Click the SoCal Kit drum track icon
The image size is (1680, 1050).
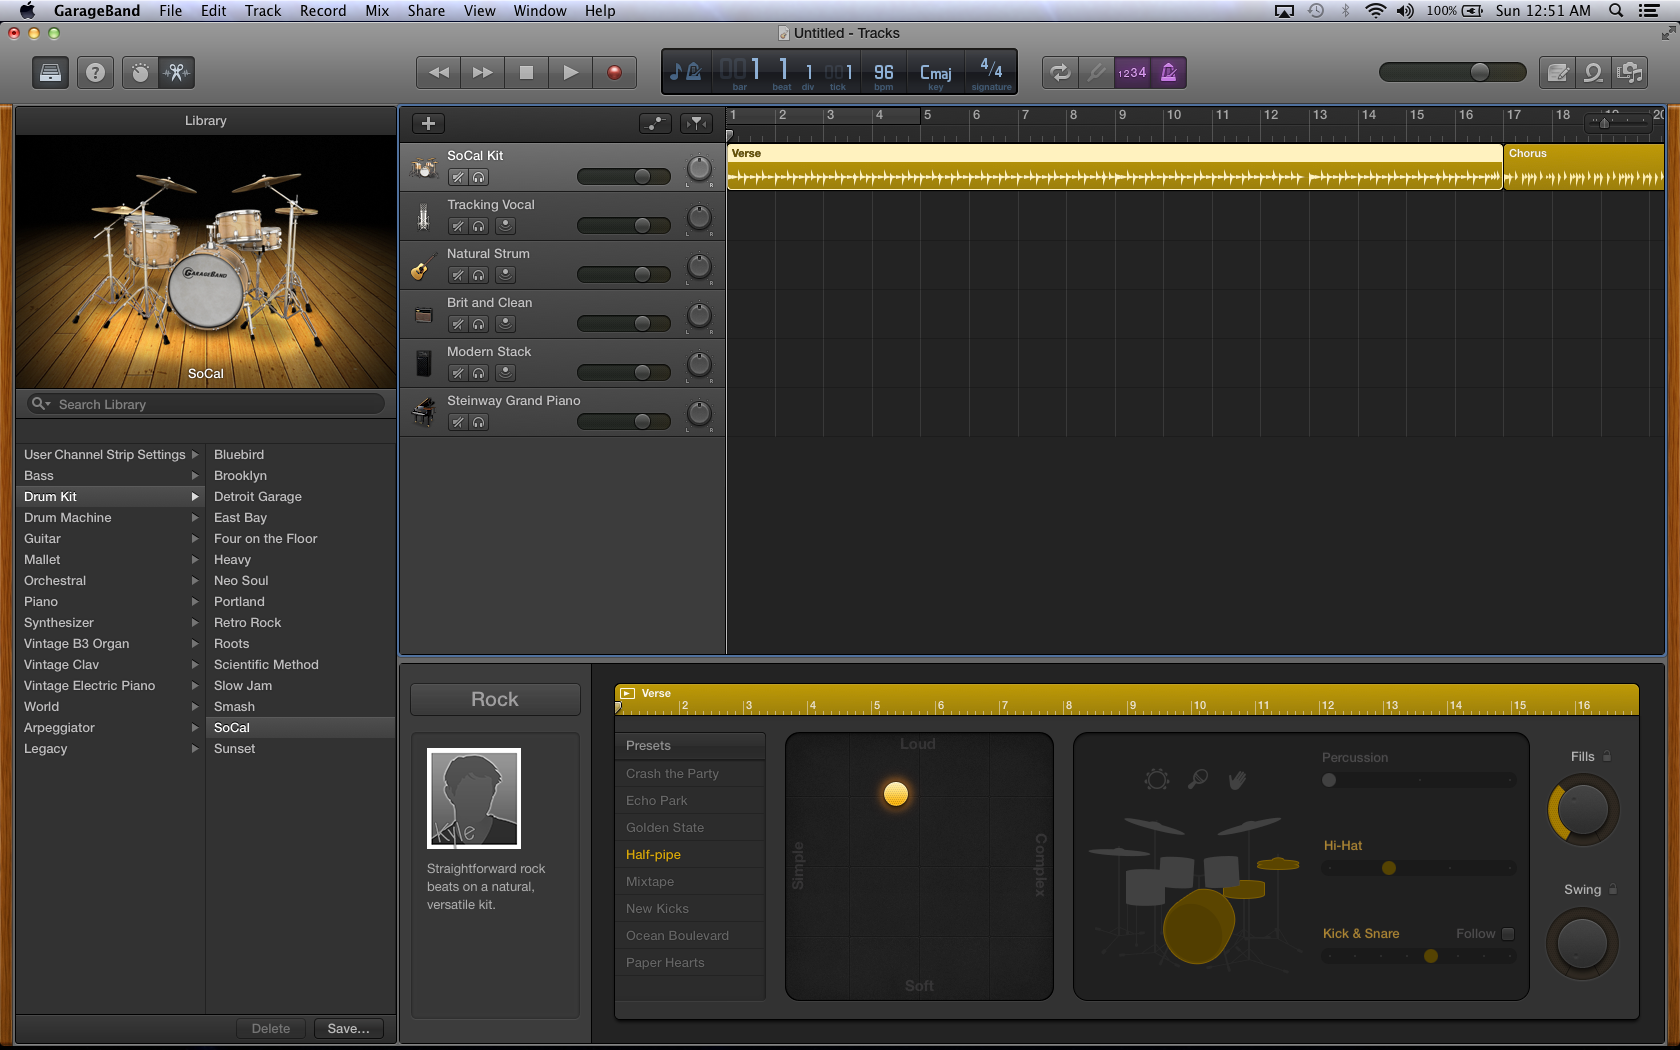pos(424,167)
